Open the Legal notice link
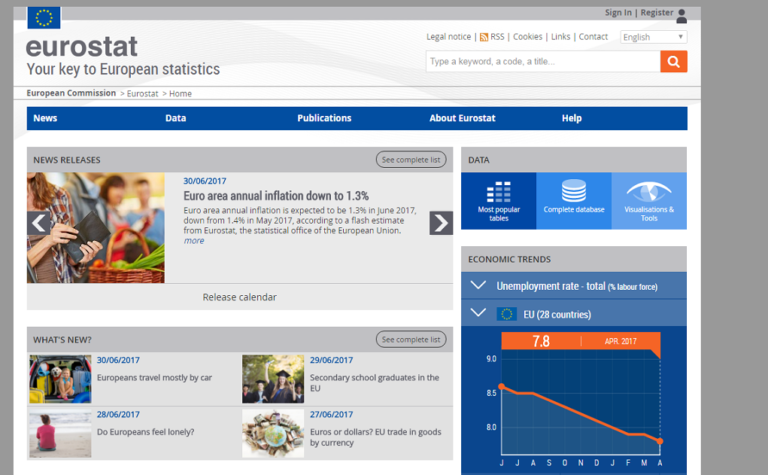Viewport: 768px width, 475px height. [x=448, y=37]
